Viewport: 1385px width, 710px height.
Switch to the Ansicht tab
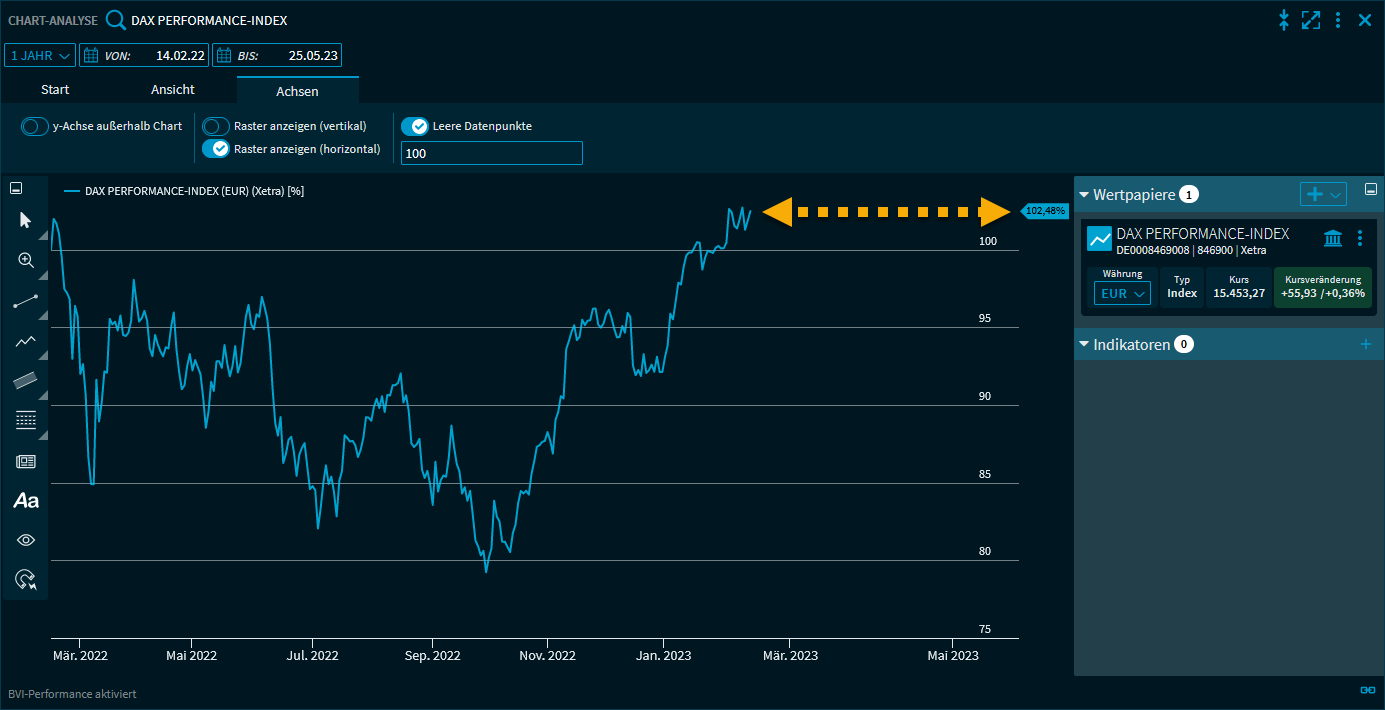[173, 90]
